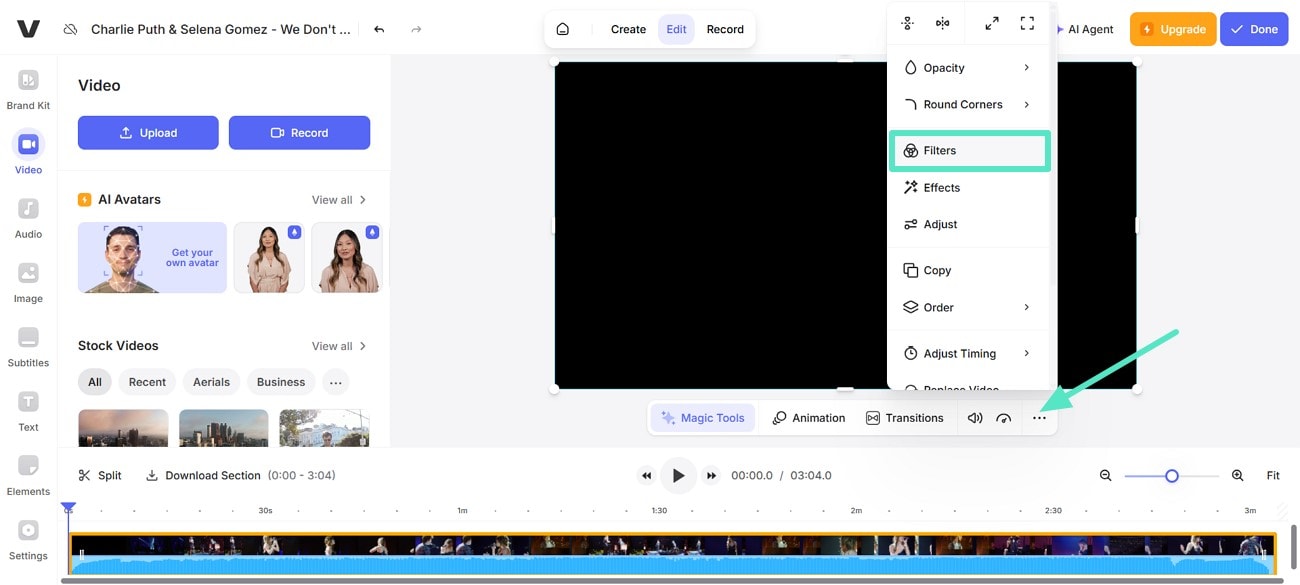Select the first stock video thumbnail

coord(123,428)
